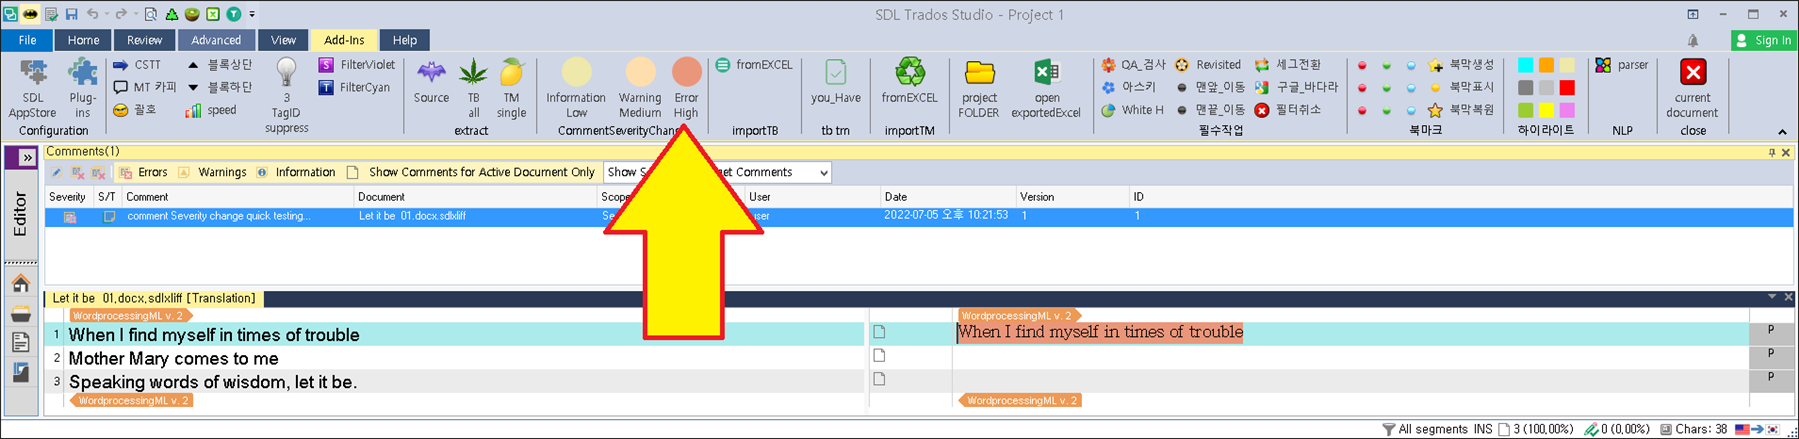Viewport: 1799px width, 439px height.
Task: Toggle Show Comments for Active Document Only
Action: pyautogui.click(x=470, y=172)
